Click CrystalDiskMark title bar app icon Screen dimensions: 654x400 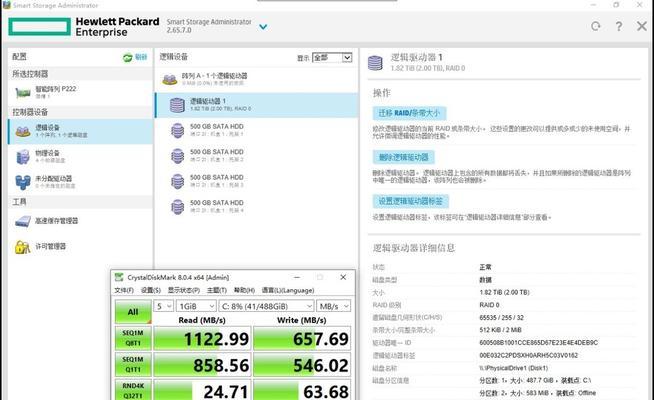coord(119,277)
